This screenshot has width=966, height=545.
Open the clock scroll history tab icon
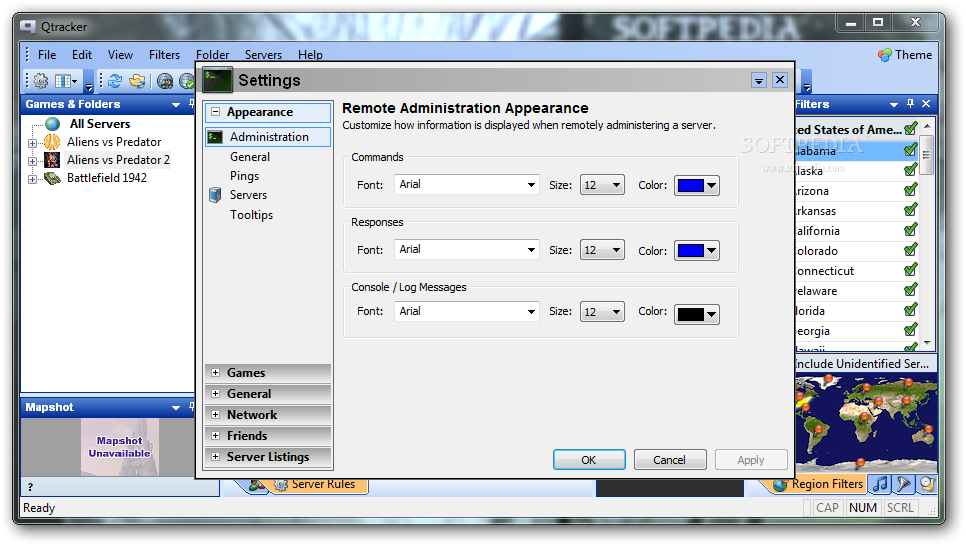(927, 484)
